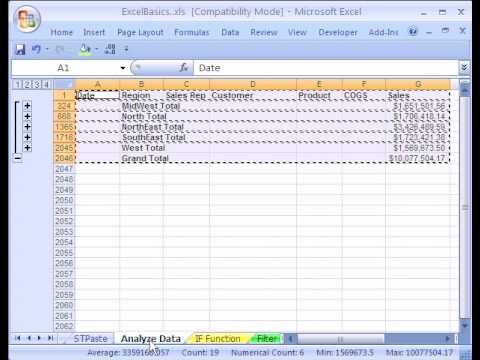Switch to the Analyze Data sheet tab
This screenshot has height=360, width=480.
151,339
